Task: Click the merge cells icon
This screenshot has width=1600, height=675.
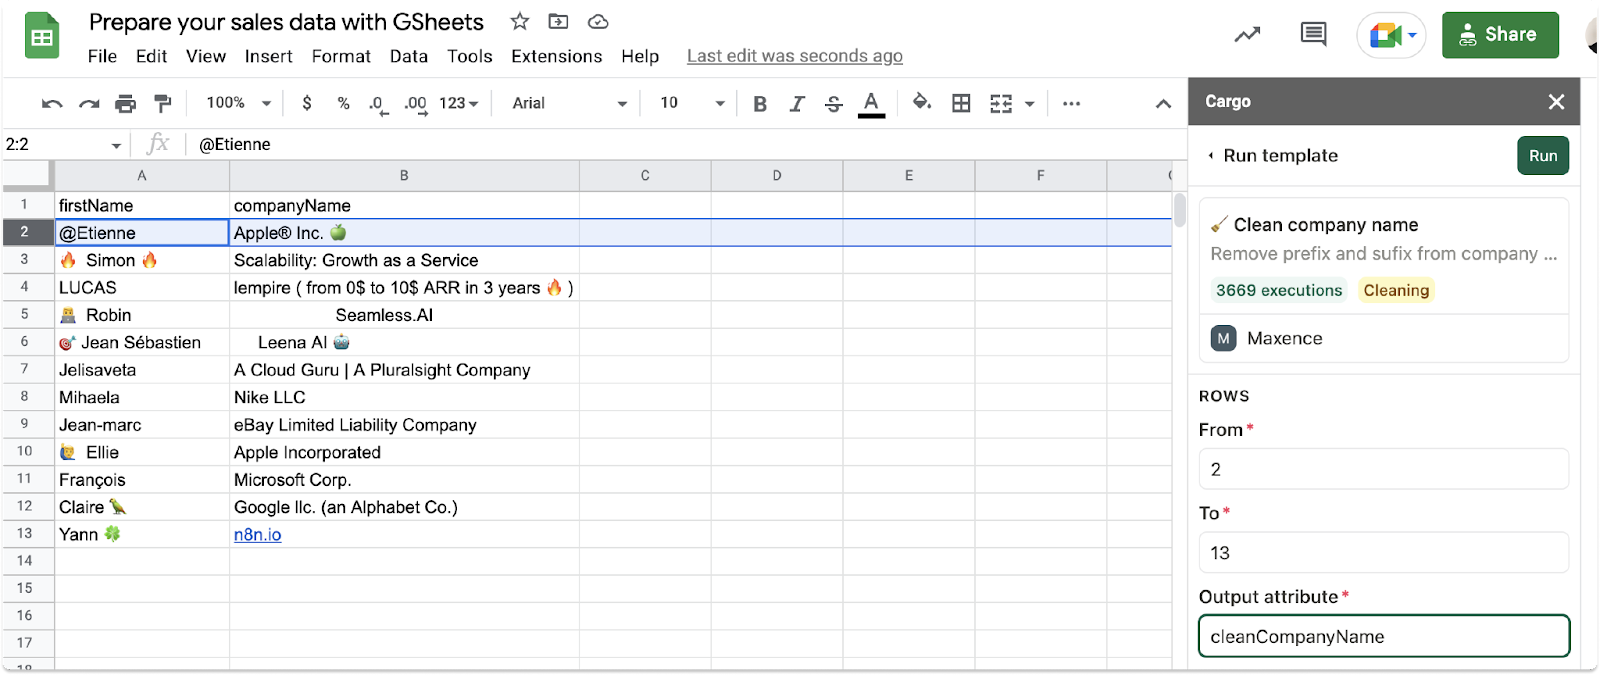Action: point(1001,104)
